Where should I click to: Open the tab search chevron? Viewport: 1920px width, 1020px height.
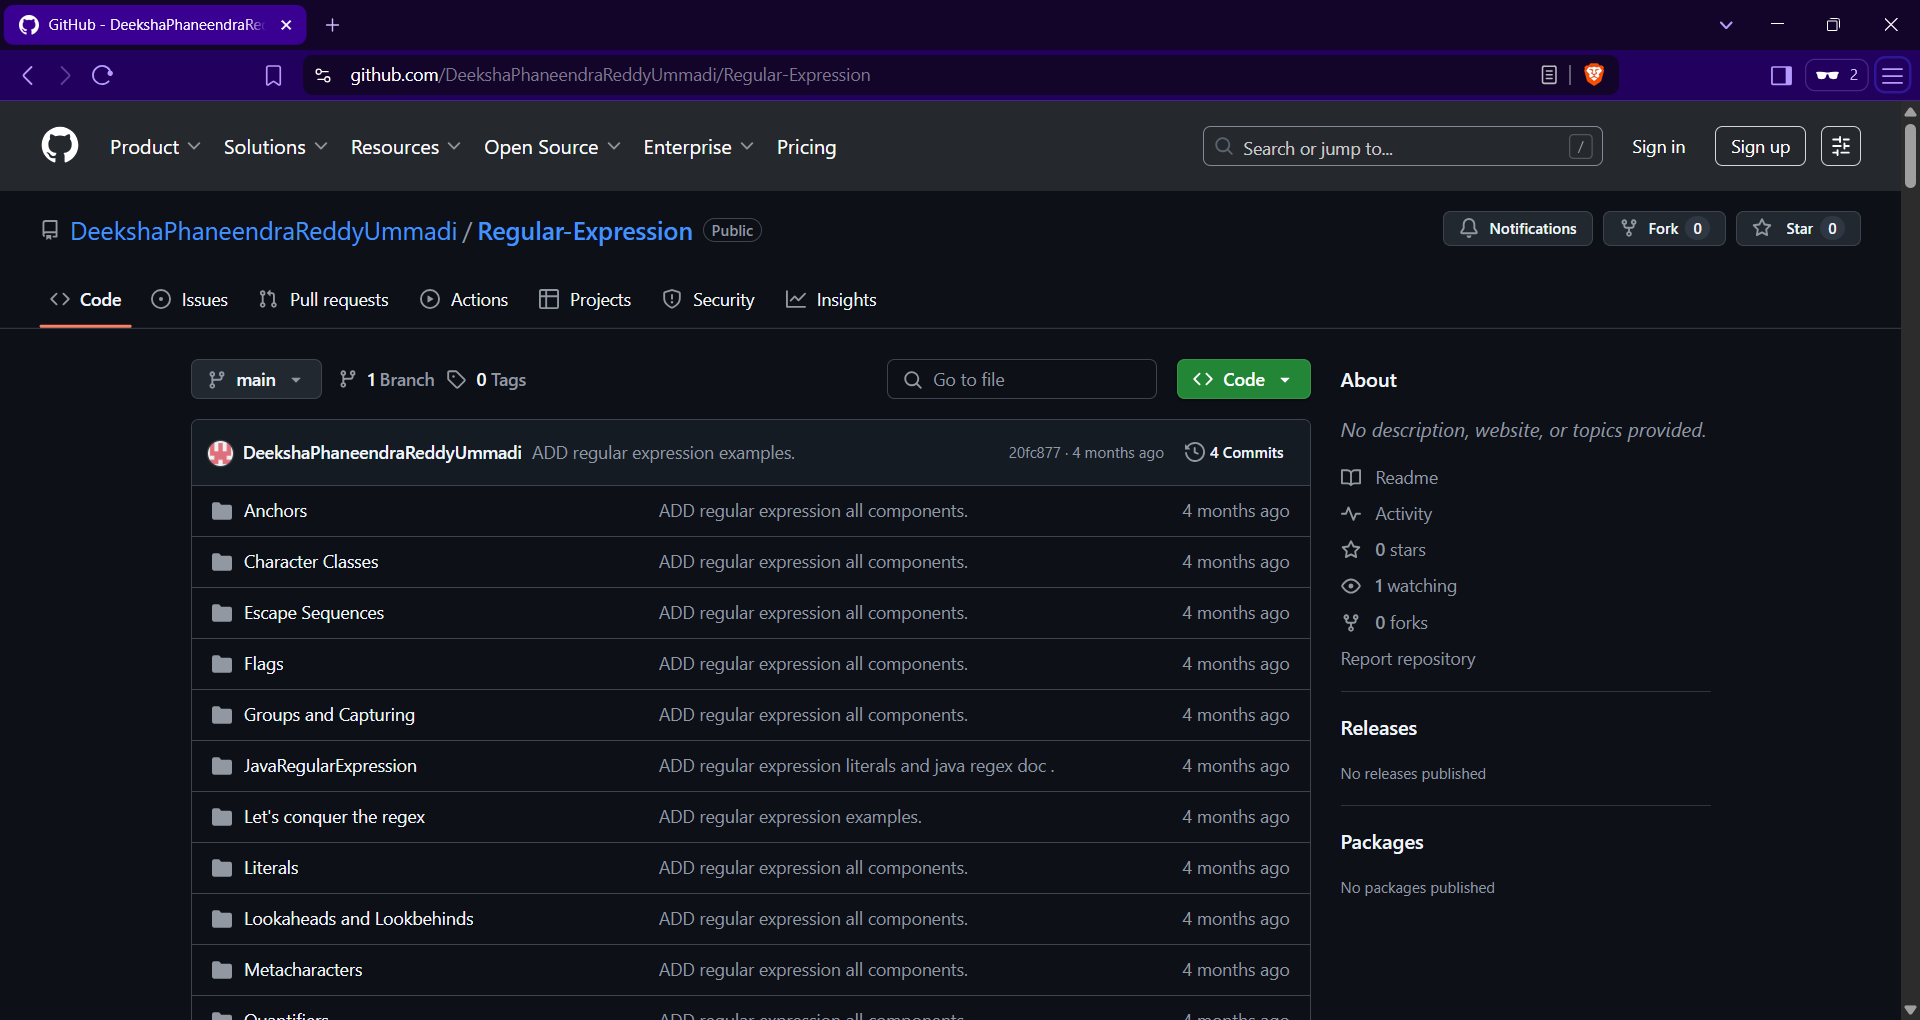point(1726,25)
